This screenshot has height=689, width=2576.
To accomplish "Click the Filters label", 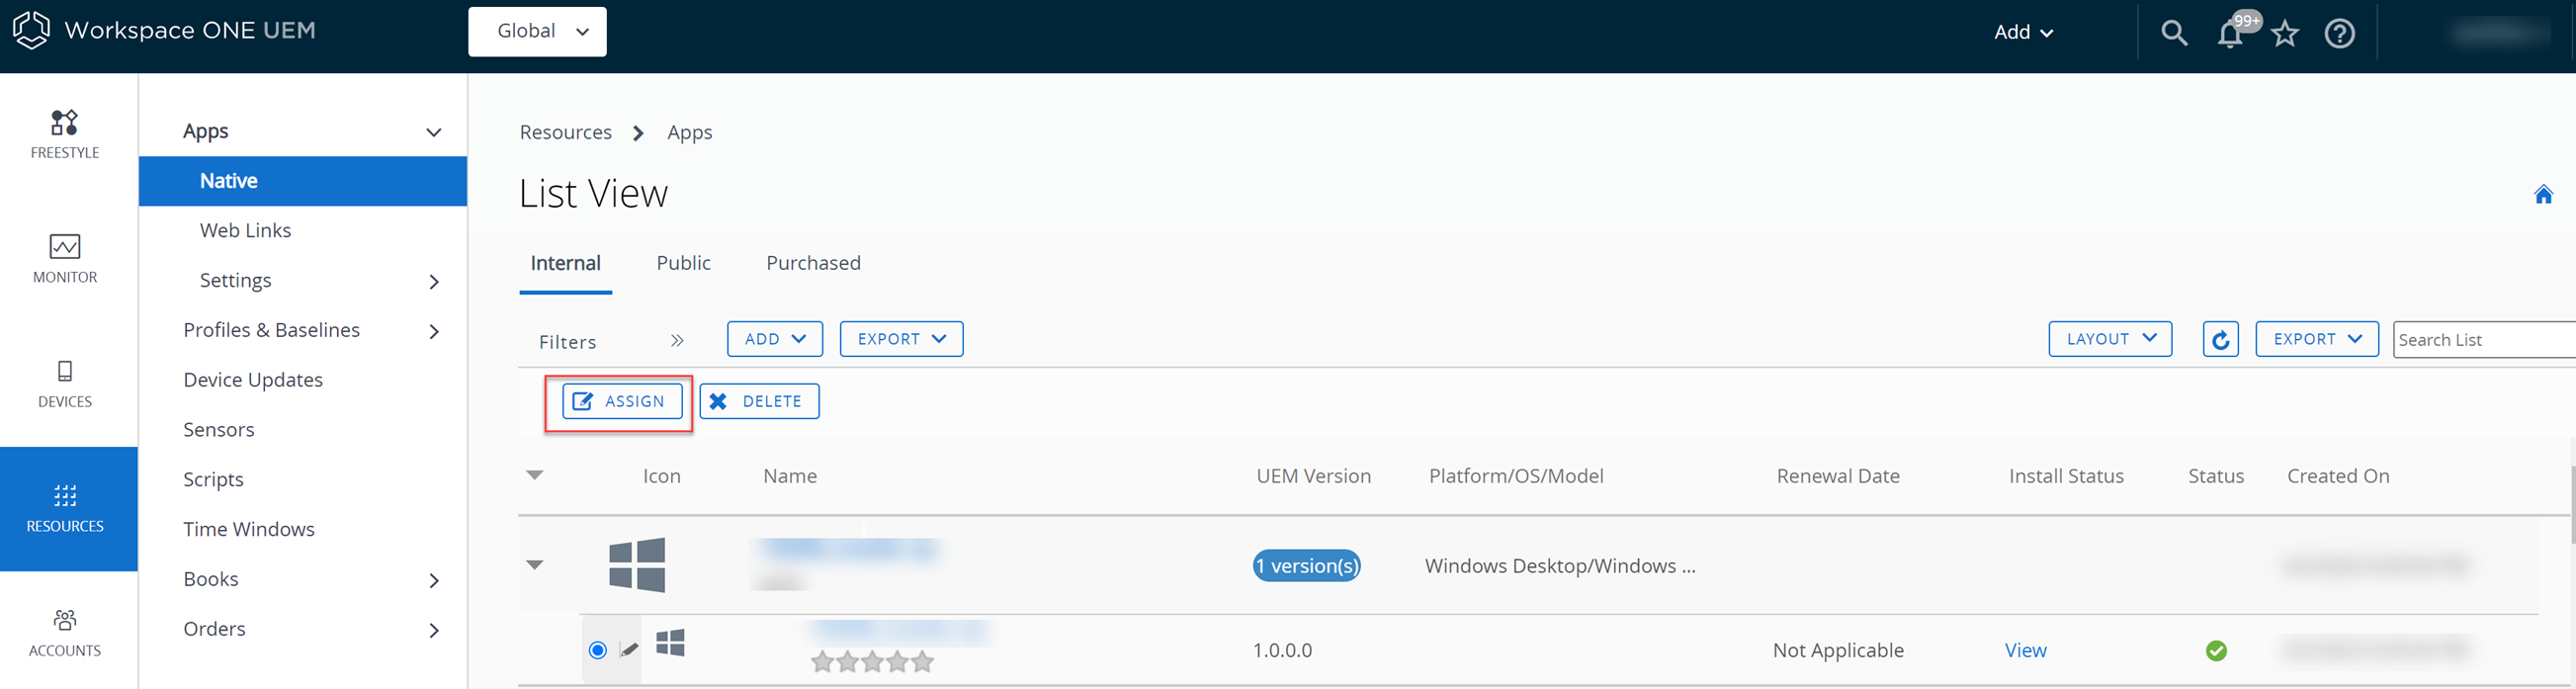I will [x=567, y=342].
